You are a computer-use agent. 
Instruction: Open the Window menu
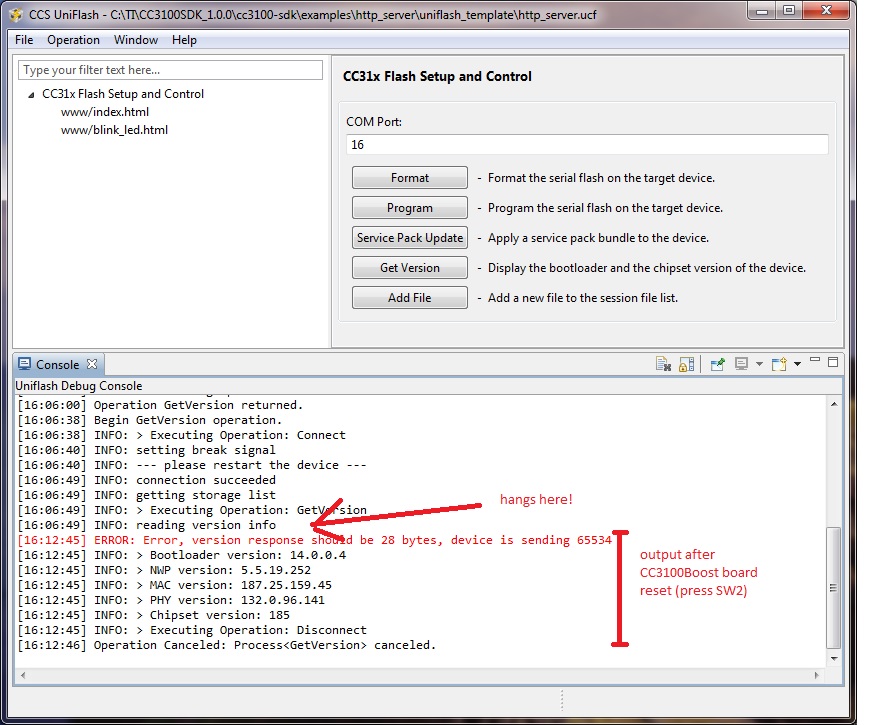[x=135, y=40]
